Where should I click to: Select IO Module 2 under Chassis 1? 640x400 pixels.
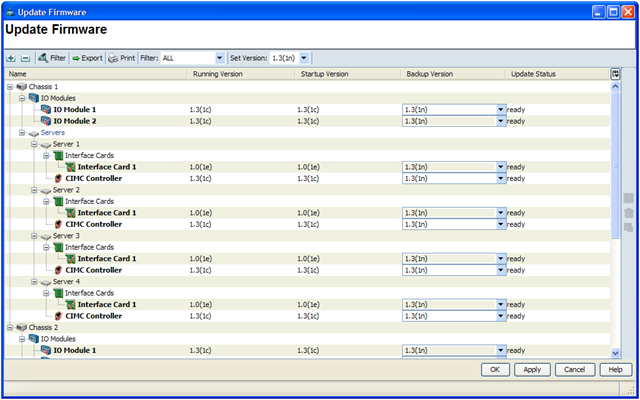pos(75,121)
